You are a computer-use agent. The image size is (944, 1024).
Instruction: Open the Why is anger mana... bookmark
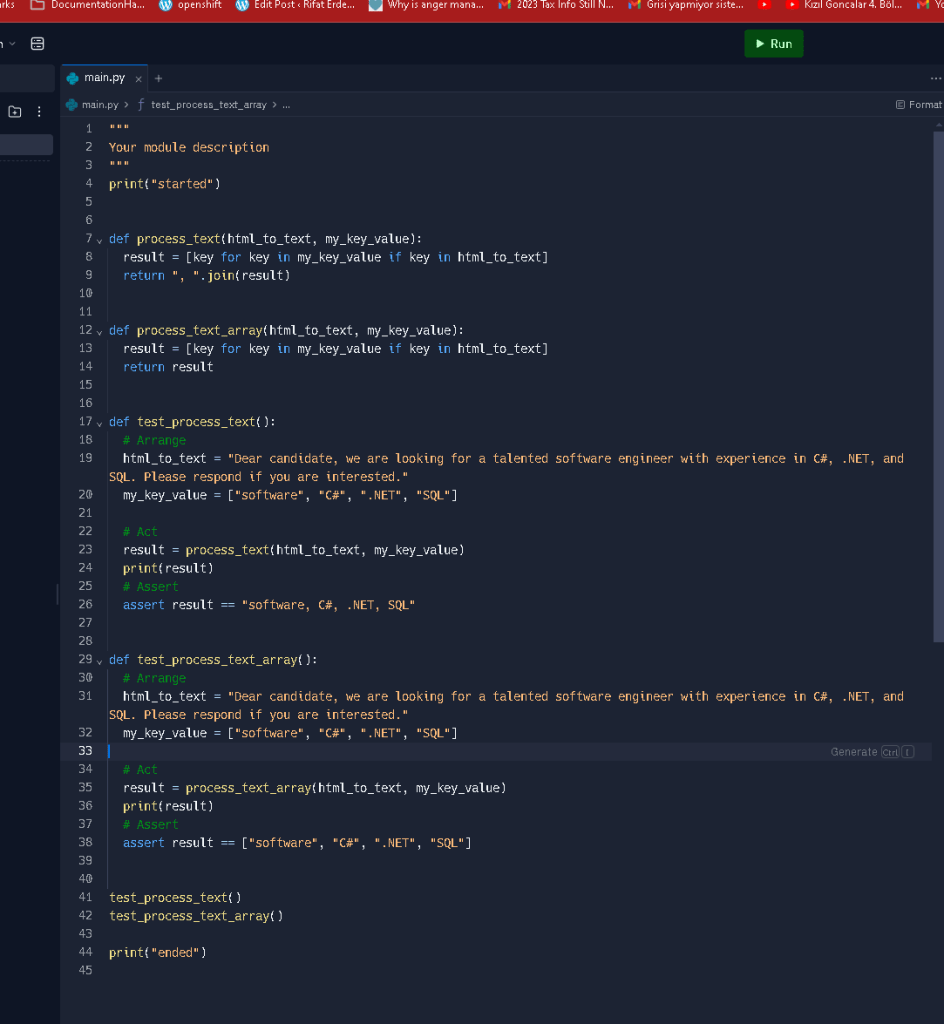pos(426,5)
